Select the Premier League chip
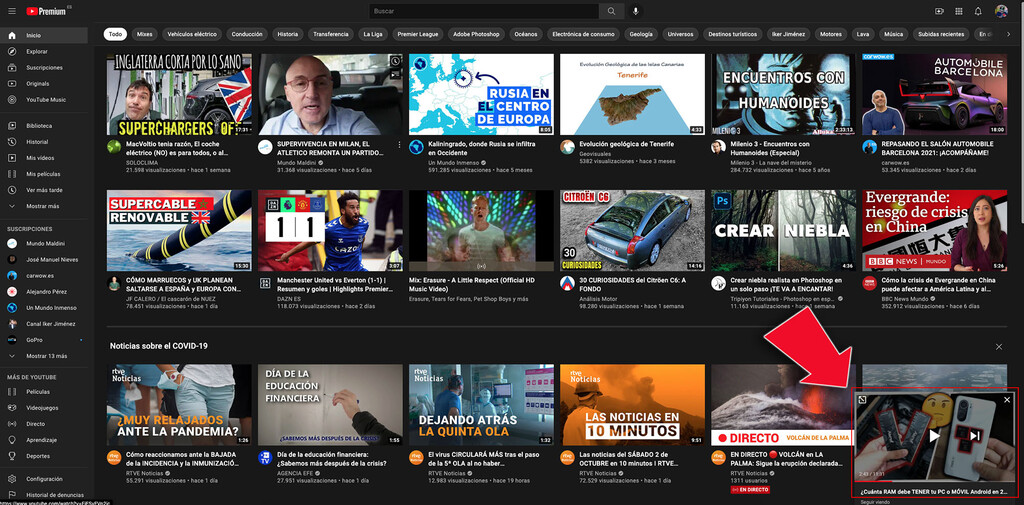 (418, 34)
